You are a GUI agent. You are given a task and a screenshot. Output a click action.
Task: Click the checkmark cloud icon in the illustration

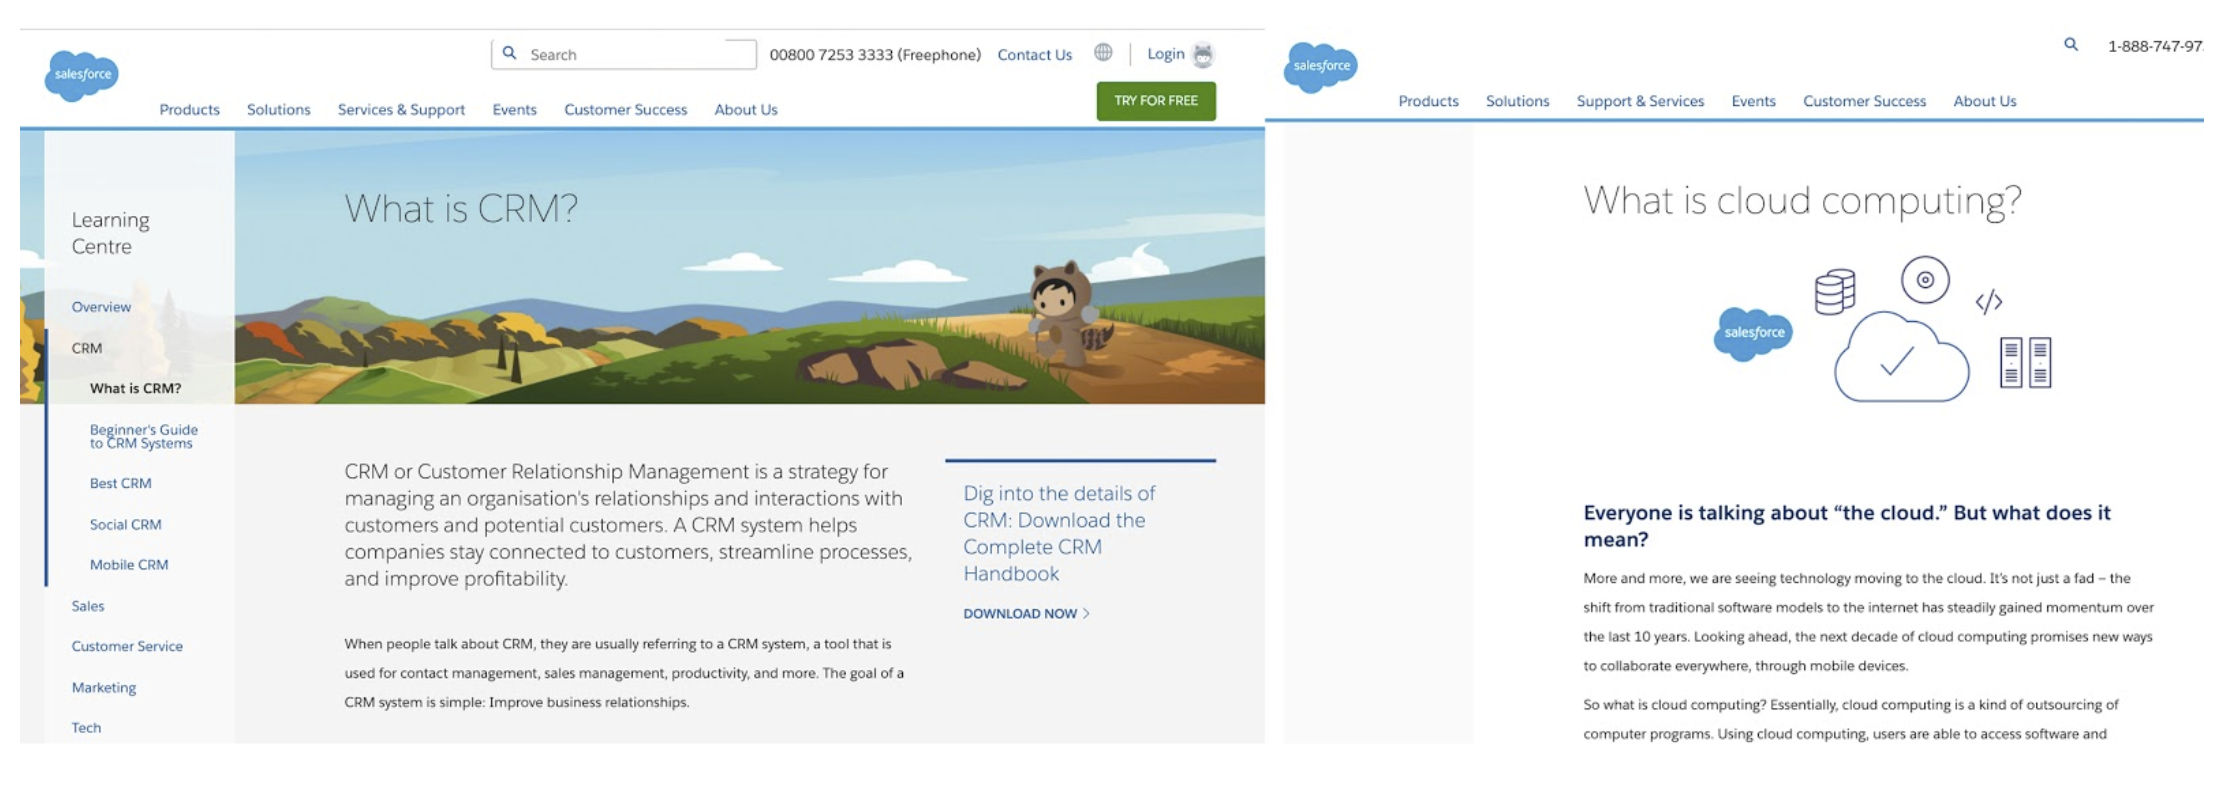1901,357
